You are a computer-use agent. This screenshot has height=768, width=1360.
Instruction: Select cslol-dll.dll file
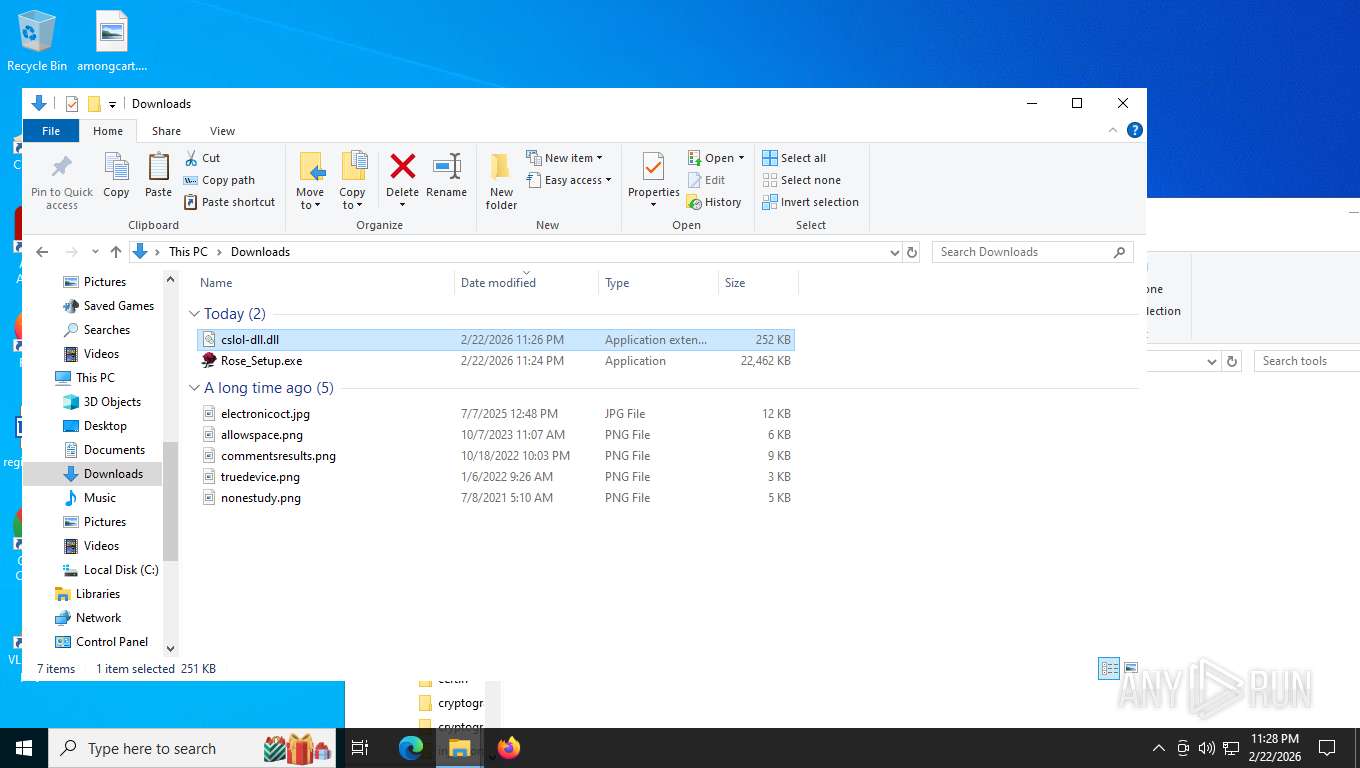(x=496, y=340)
